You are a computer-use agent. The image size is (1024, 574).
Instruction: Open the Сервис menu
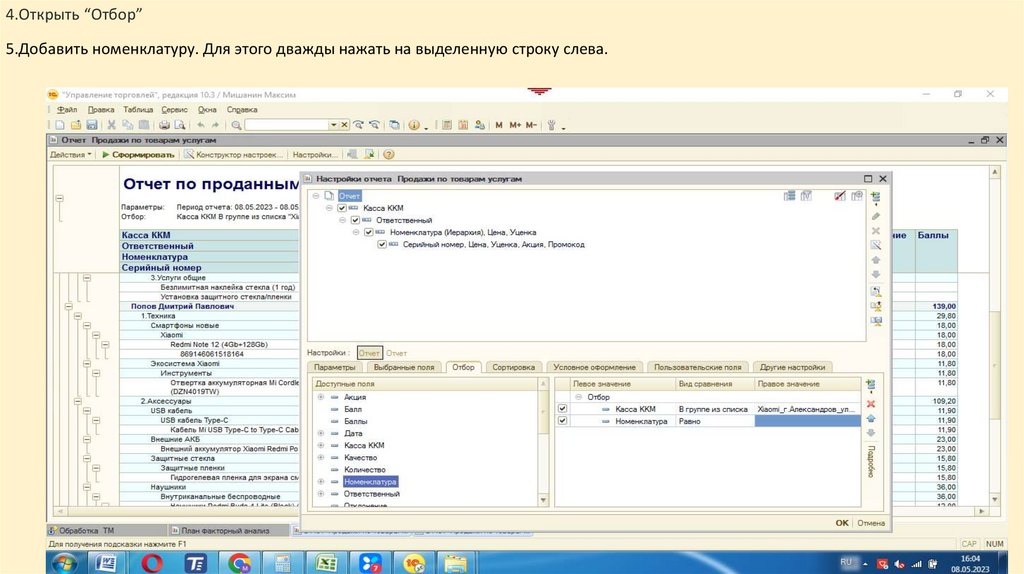point(174,109)
